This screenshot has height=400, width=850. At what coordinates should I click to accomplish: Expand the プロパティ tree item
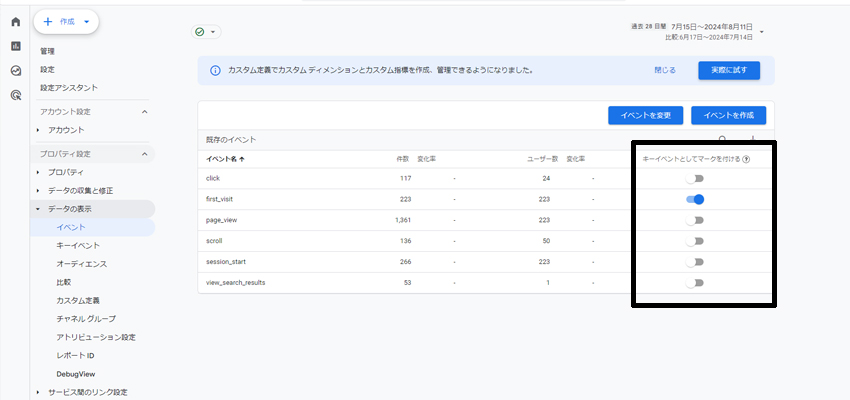point(38,172)
